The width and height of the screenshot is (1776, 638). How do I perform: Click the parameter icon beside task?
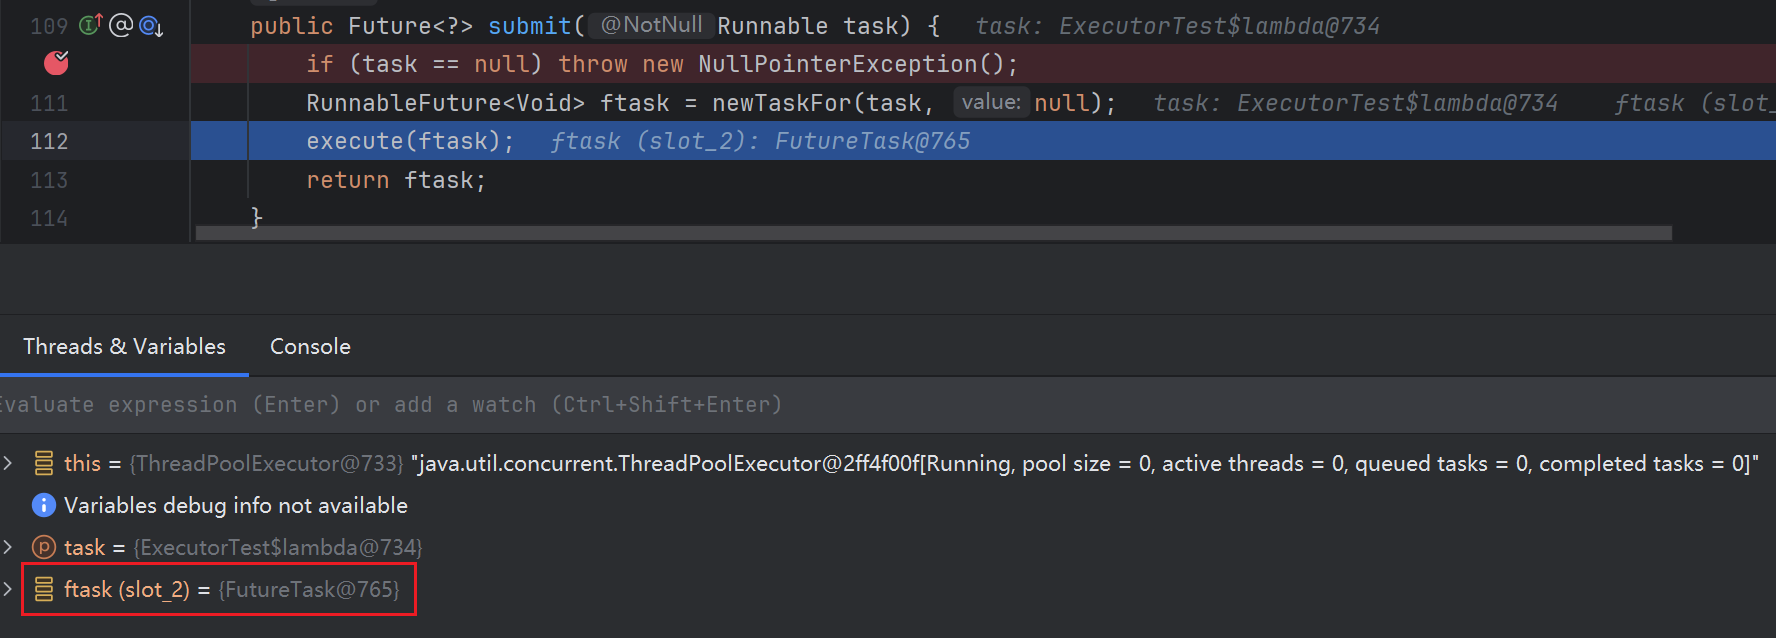coord(44,547)
